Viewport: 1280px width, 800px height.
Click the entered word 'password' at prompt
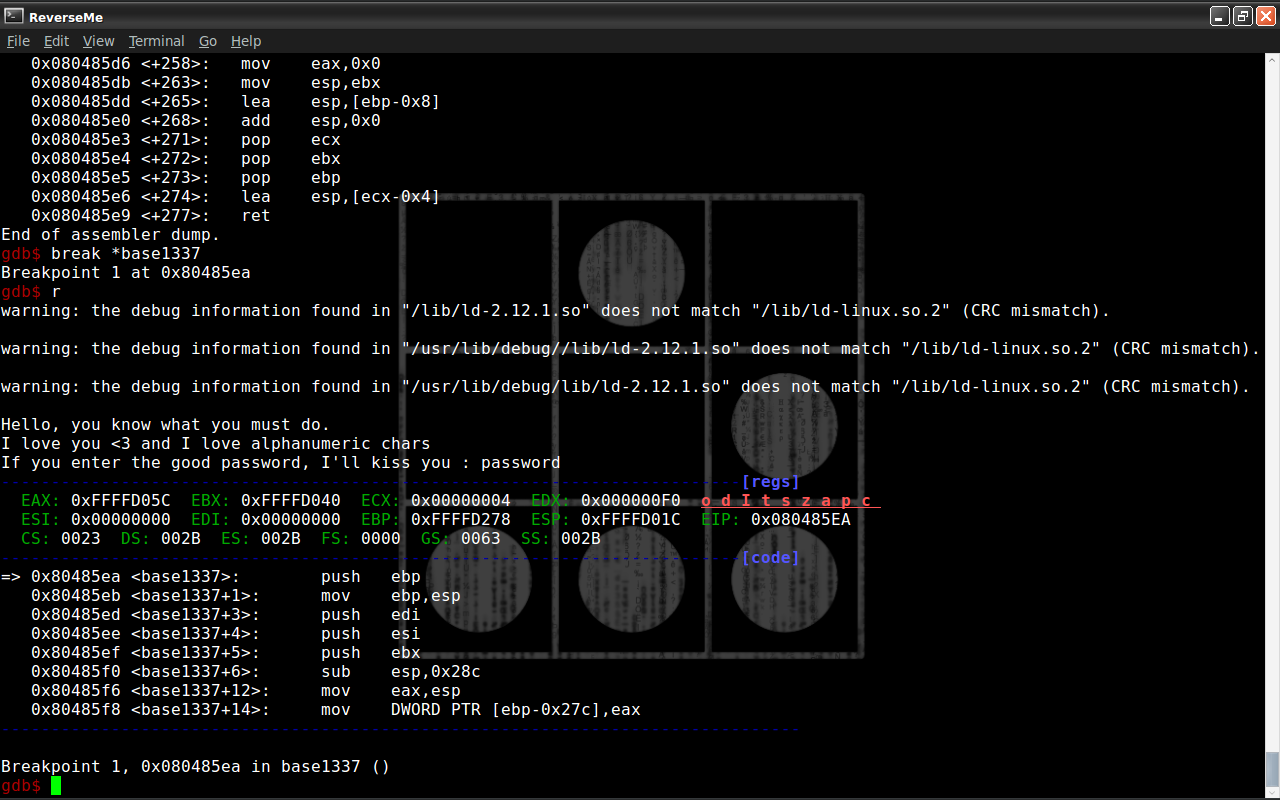pyautogui.click(x=521, y=463)
